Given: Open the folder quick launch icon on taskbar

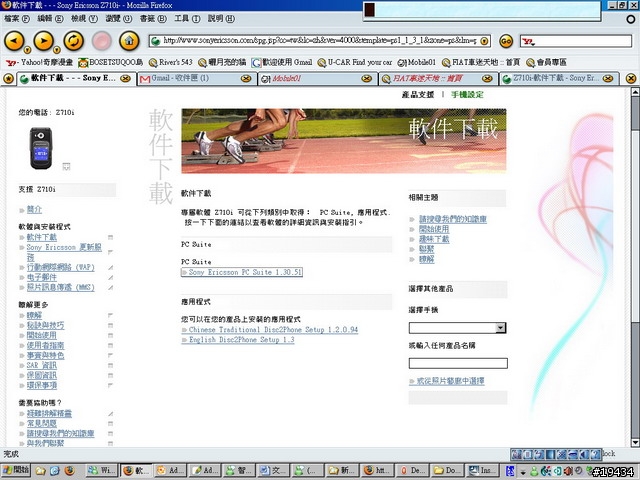Looking at the screenshot, I should tap(40, 471).
